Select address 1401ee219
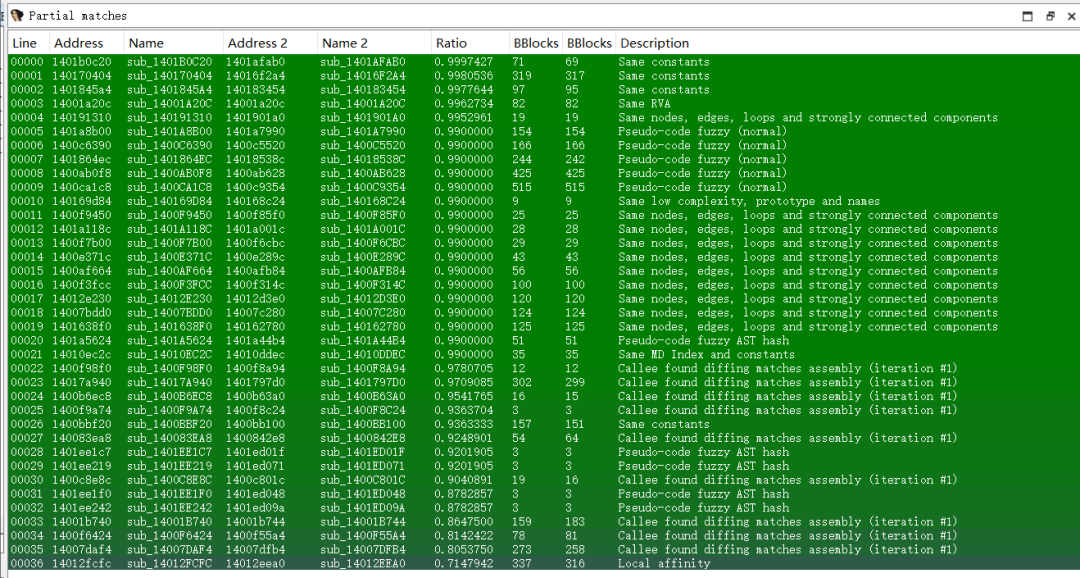This screenshot has height=578, width=1080. (x=82, y=466)
